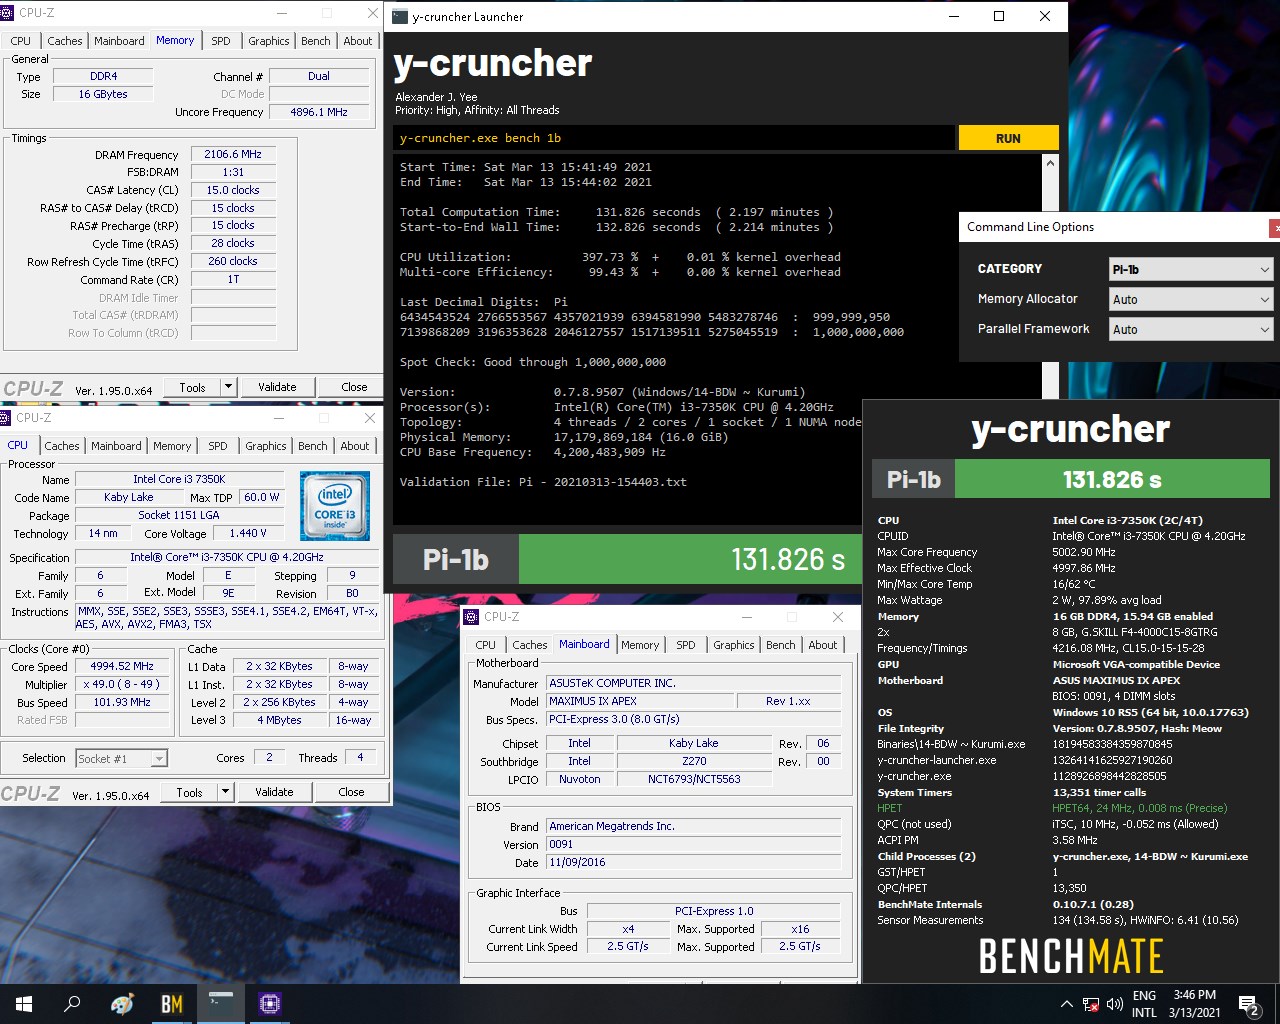
Task: Click the BENCHMATE logo in result panel
Action: point(1071,956)
